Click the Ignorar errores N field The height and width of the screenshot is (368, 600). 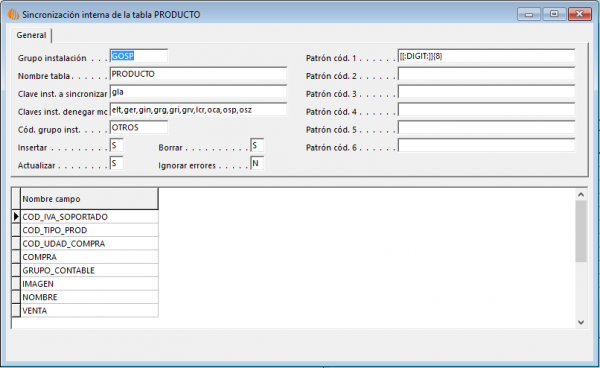coord(257,164)
